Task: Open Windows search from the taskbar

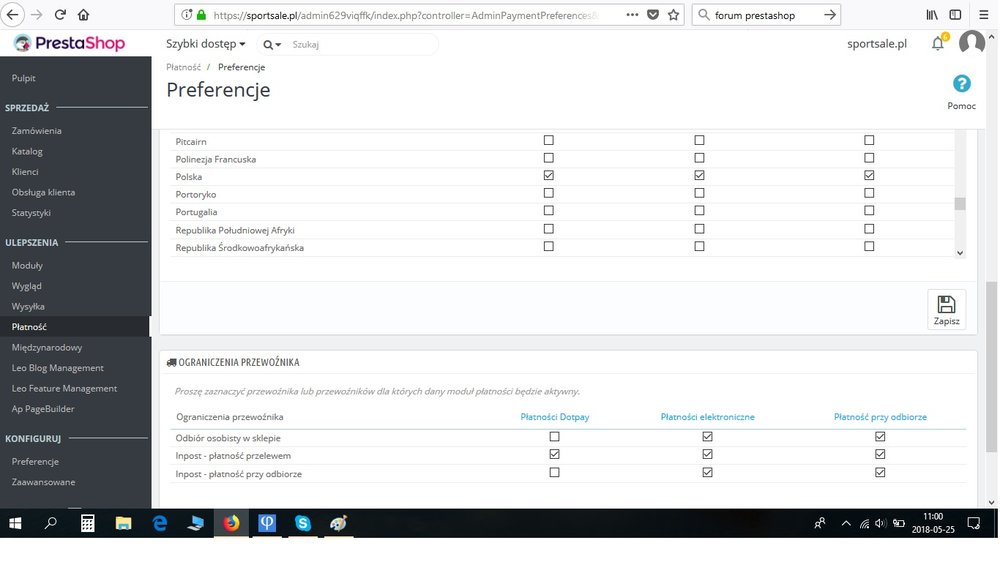Action: (x=50, y=524)
